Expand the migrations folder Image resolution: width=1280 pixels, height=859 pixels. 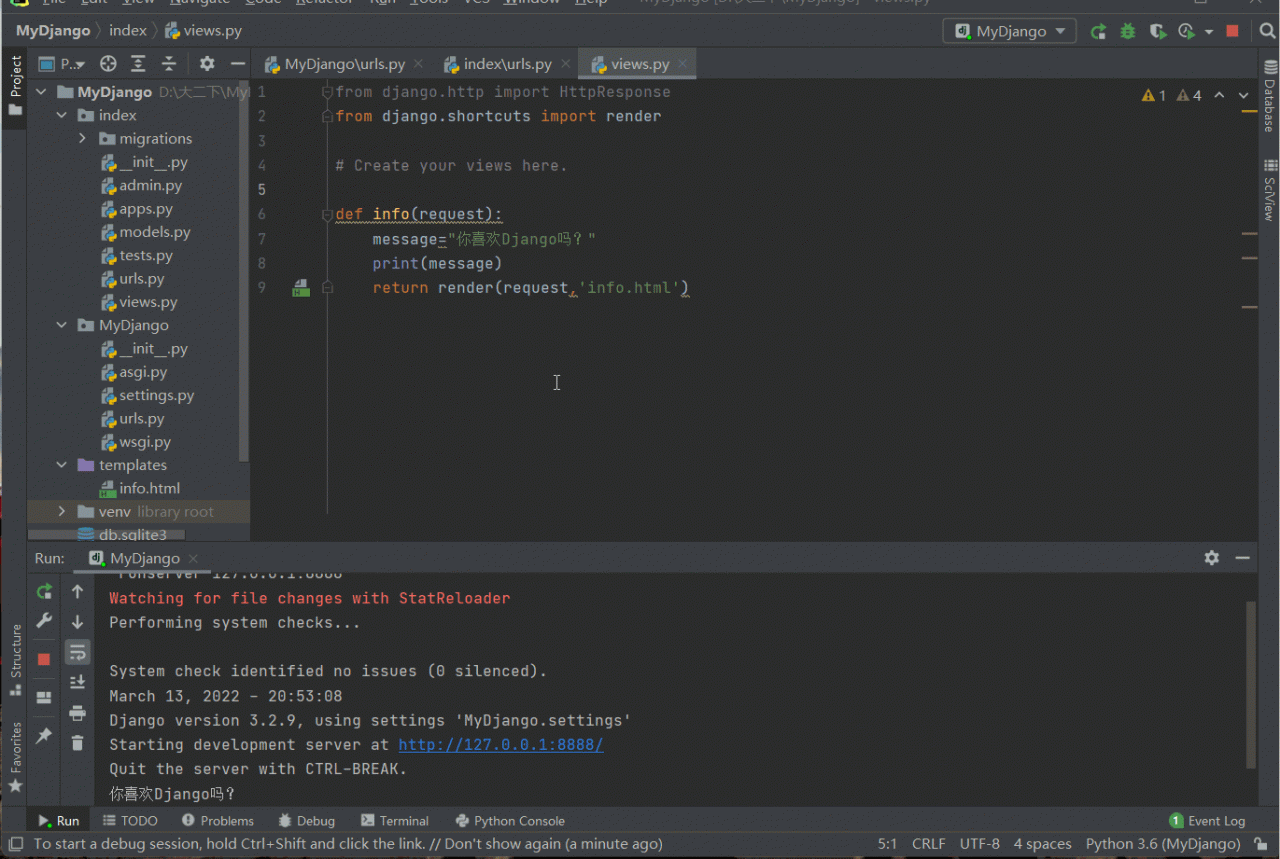(x=83, y=139)
